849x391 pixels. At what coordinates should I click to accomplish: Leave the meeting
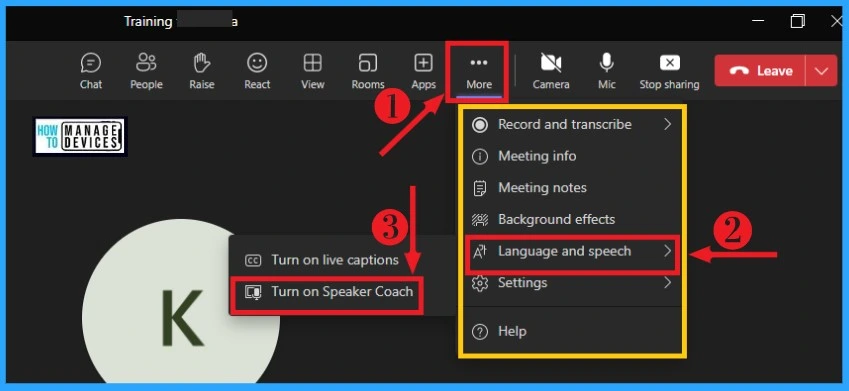click(x=760, y=70)
